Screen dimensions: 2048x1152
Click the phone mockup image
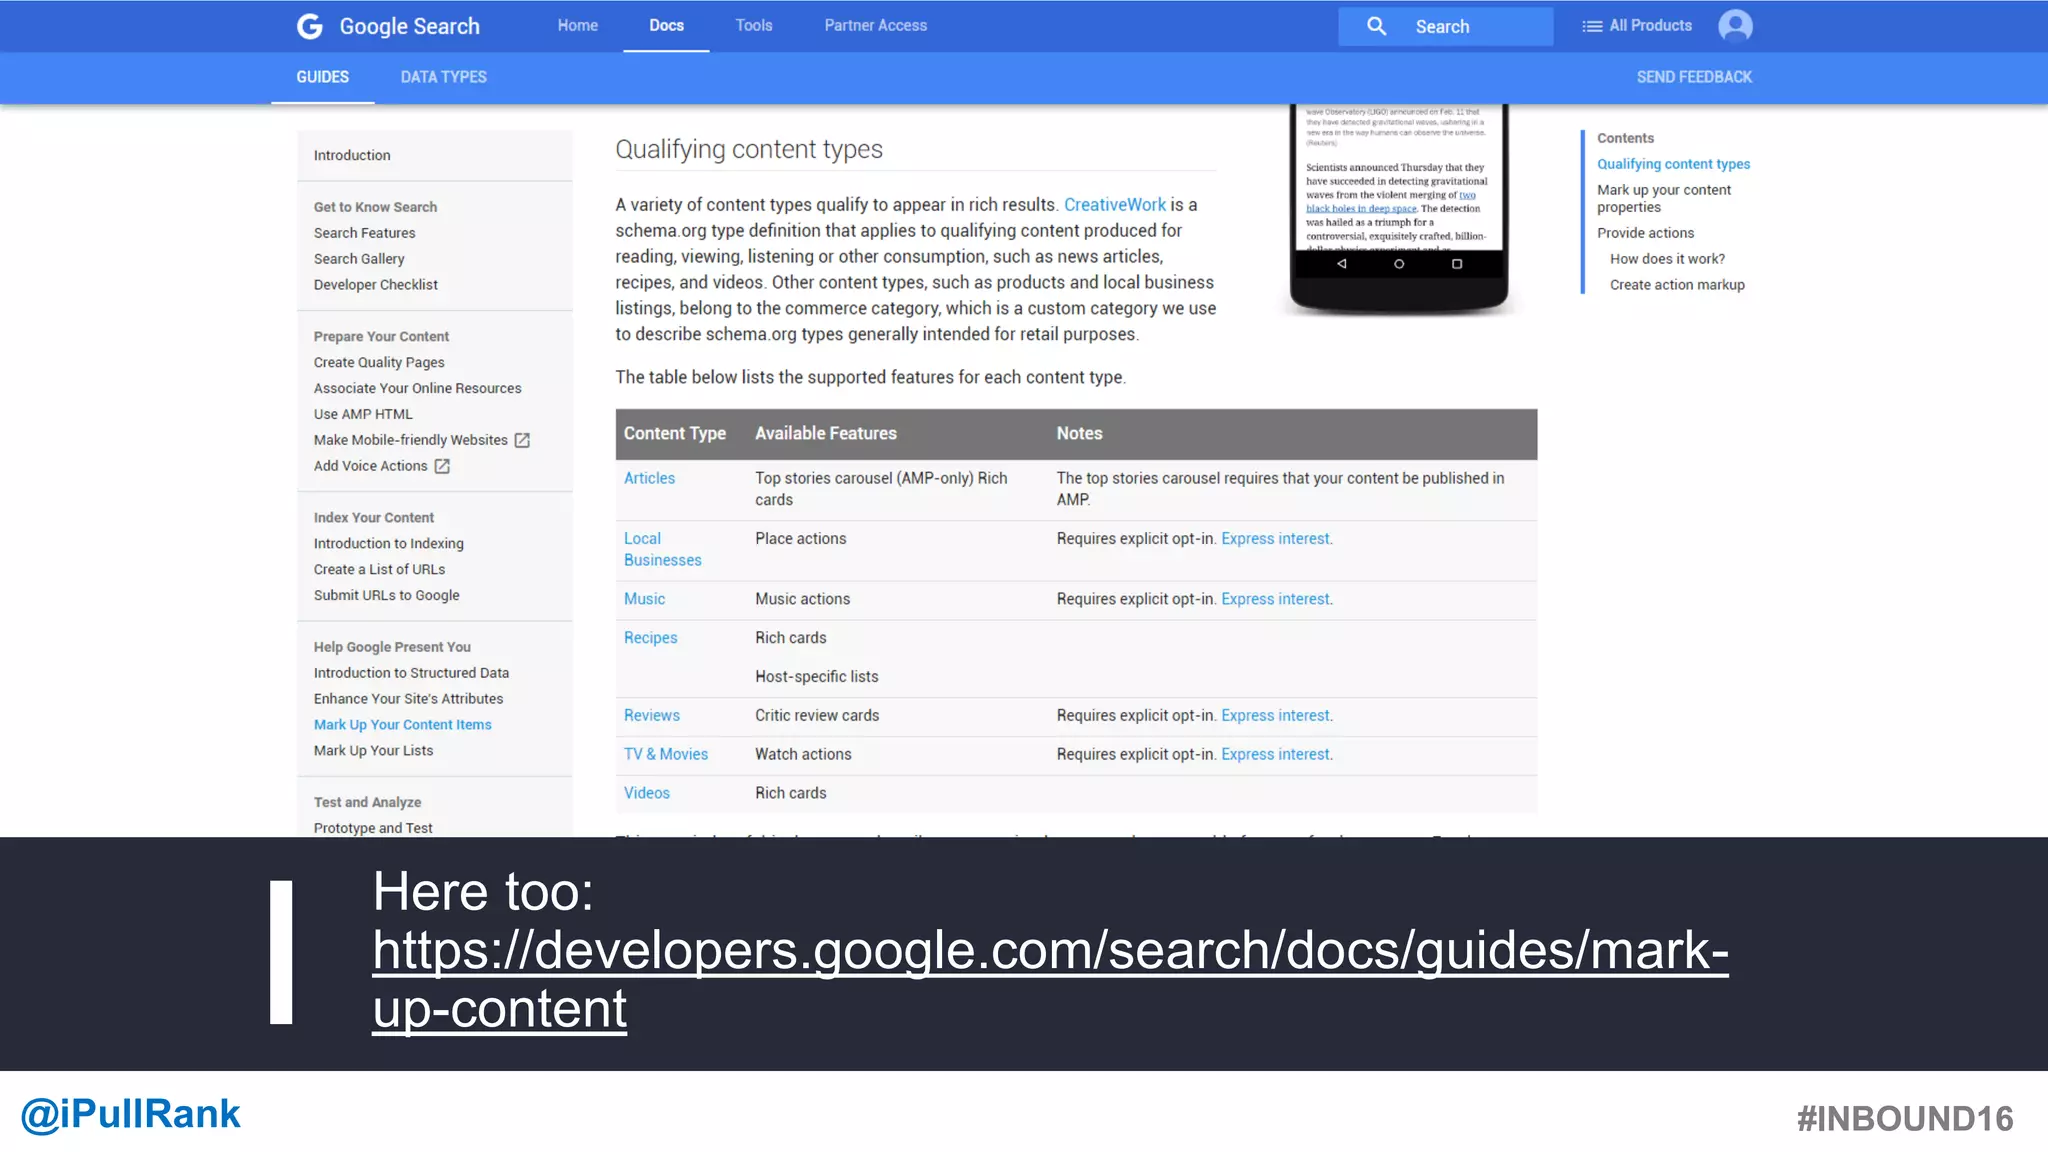coord(1399,208)
